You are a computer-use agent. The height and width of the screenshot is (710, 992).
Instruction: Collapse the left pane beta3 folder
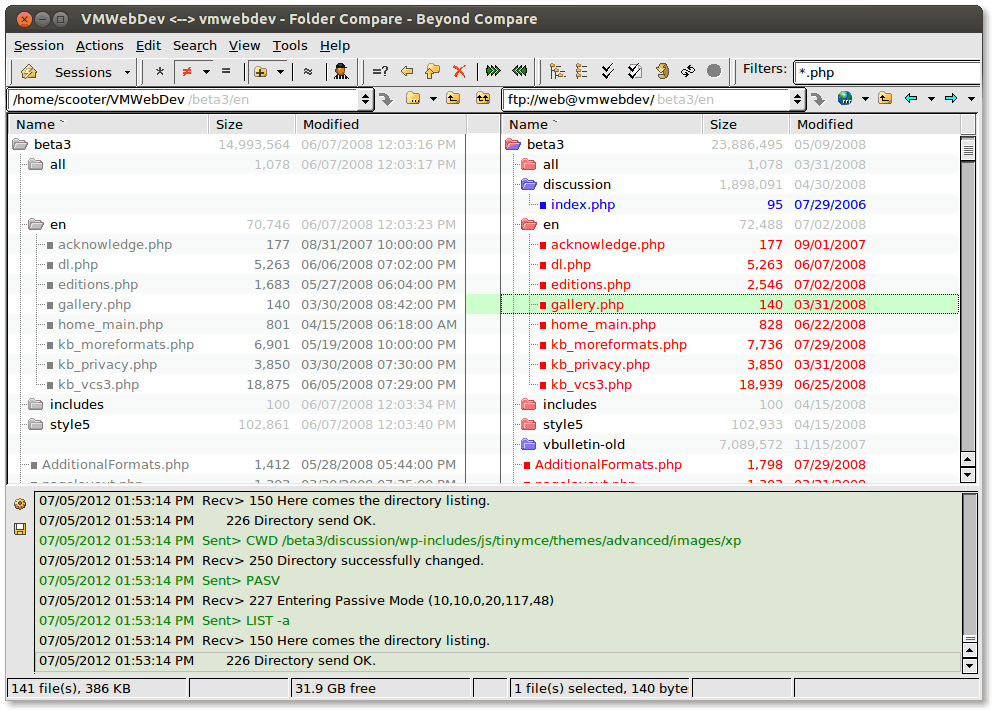tap(20, 145)
